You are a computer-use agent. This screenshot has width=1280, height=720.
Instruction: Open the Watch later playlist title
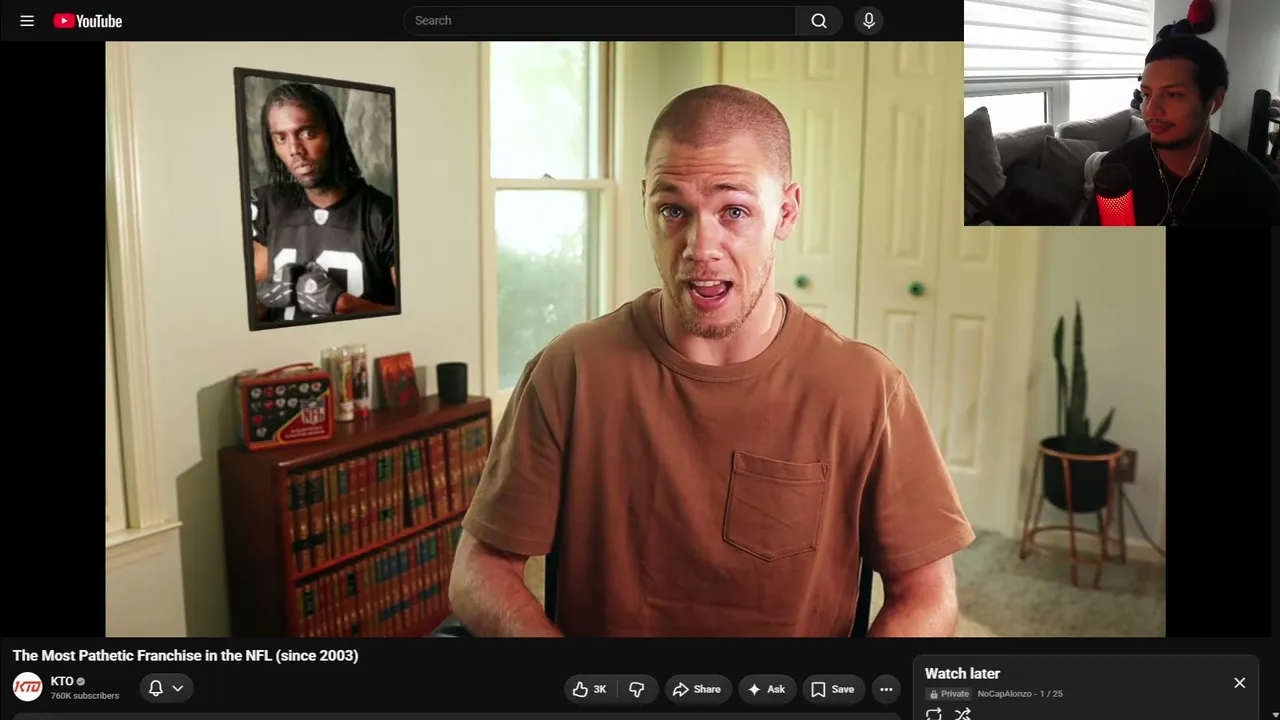(962, 674)
